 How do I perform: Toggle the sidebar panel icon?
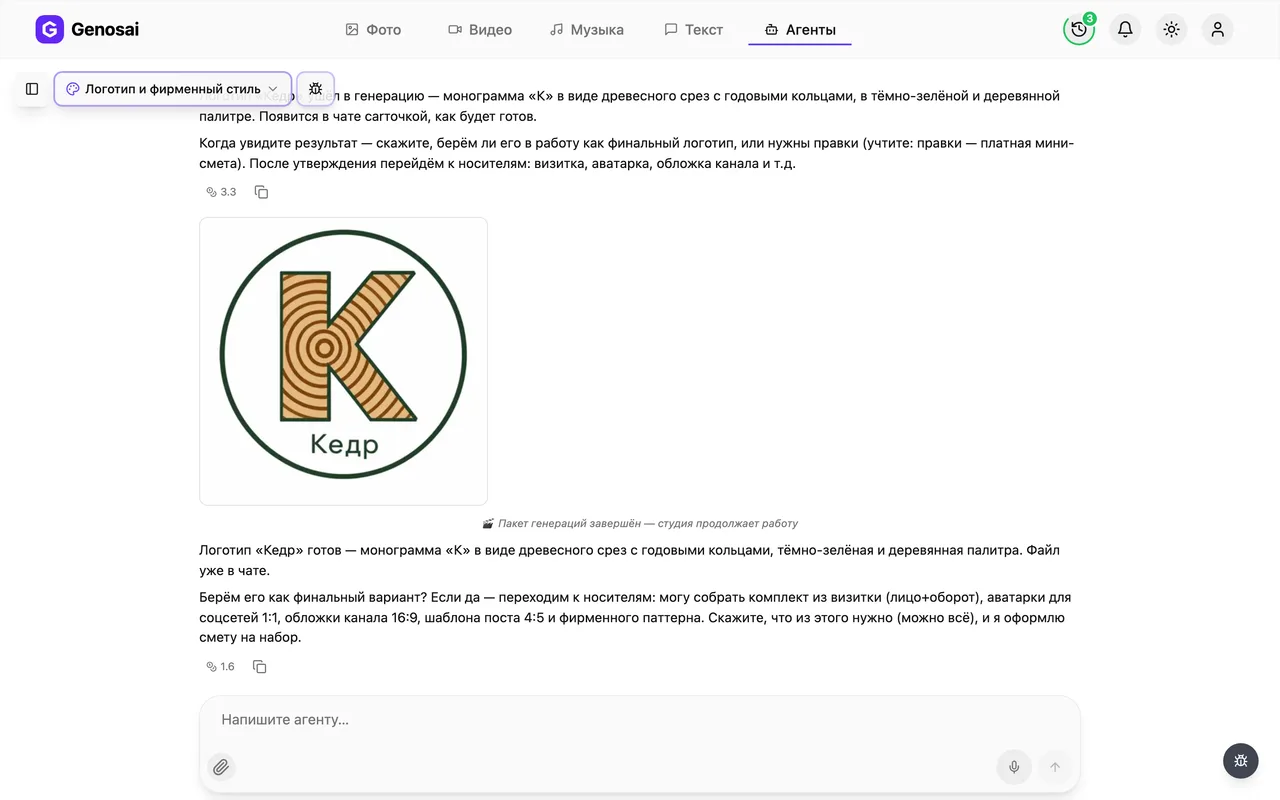(32, 89)
